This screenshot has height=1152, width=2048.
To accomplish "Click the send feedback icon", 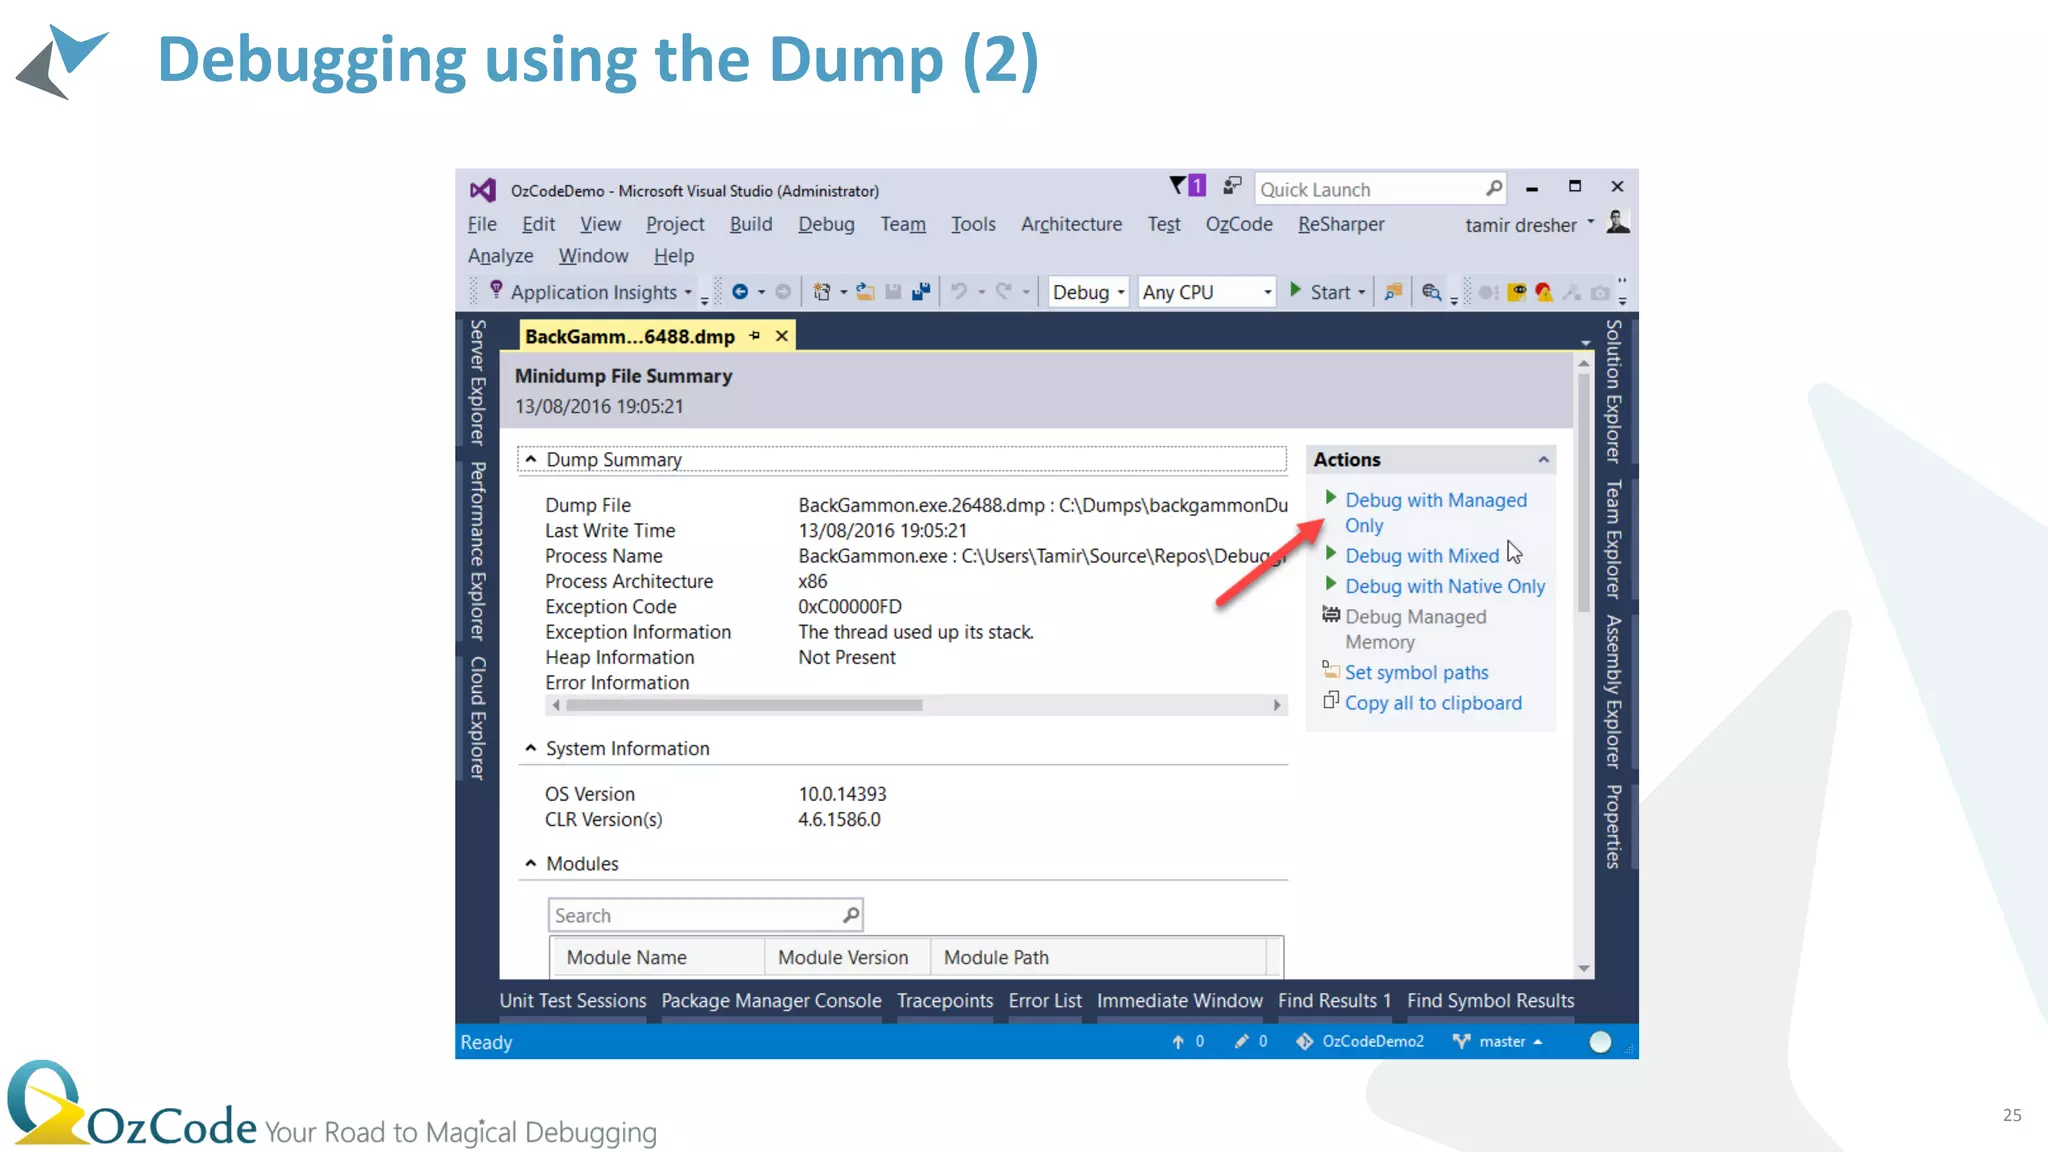I will (1232, 186).
